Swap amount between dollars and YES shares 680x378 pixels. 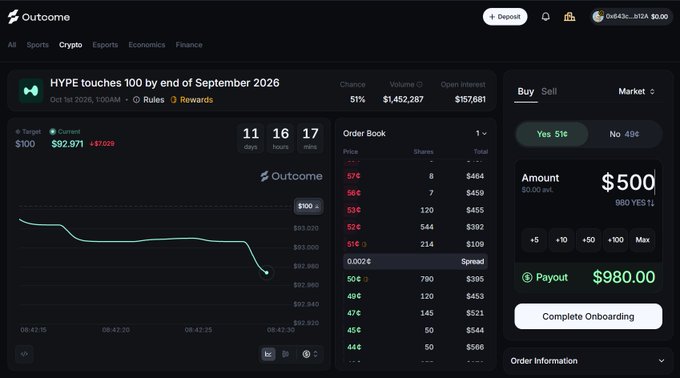point(651,203)
